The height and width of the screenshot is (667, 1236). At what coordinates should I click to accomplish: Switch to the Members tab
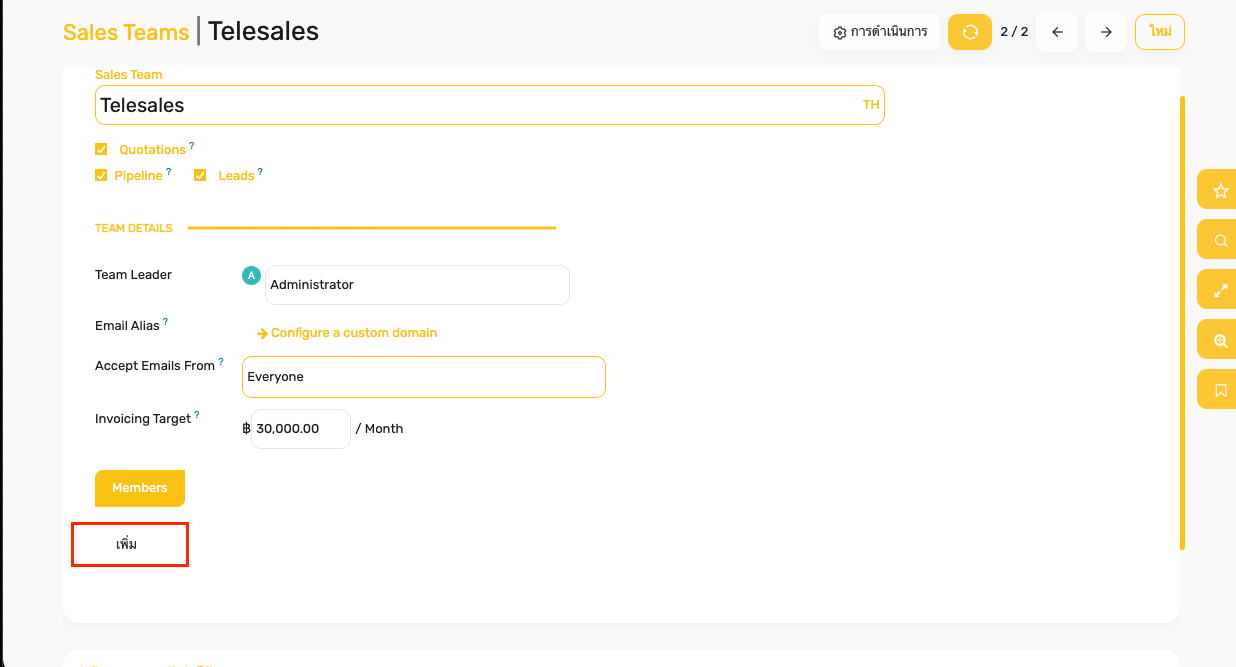(140, 488)
